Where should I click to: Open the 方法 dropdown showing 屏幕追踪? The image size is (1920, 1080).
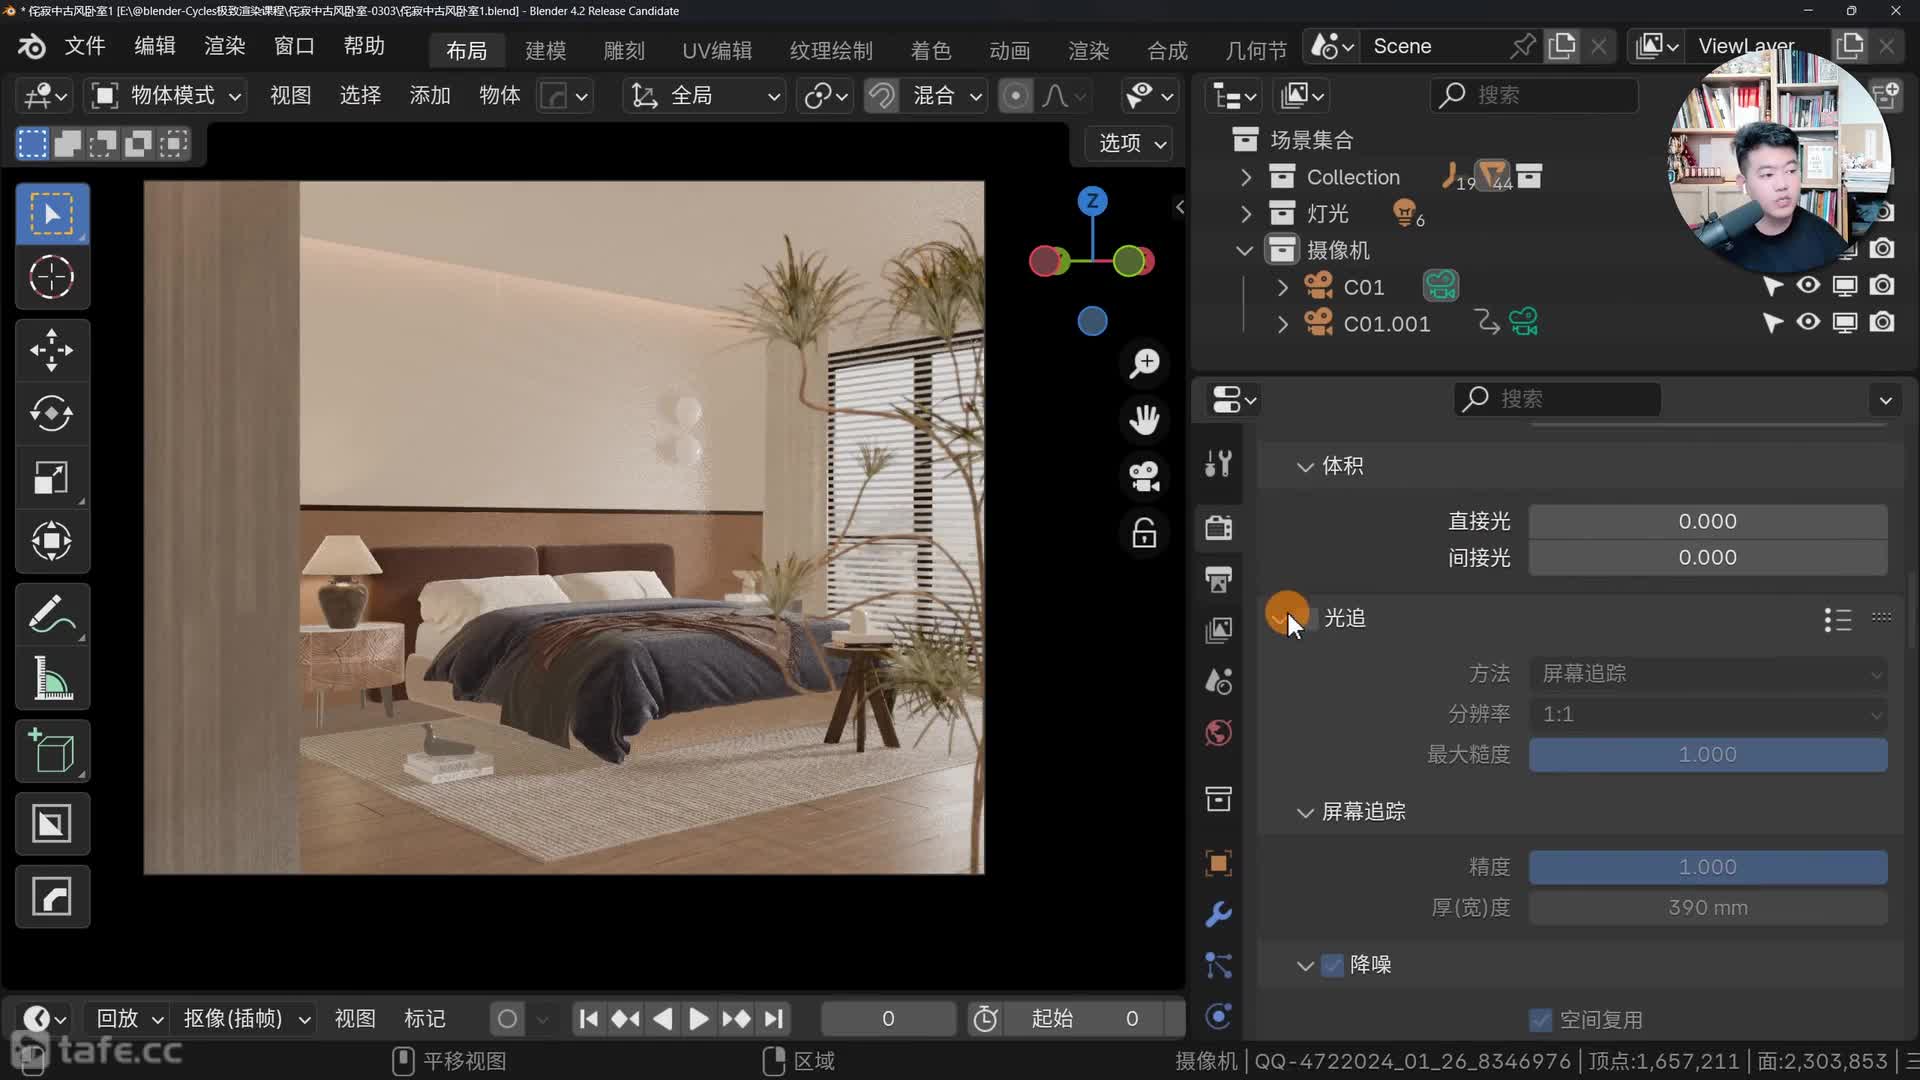[1708, 674]
